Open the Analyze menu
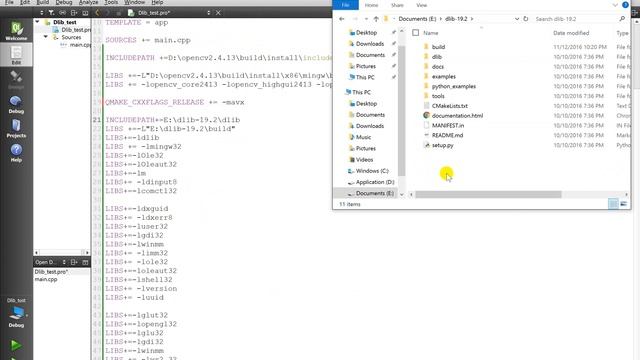This screenshot has height=360, width=640. (x=89, y=2)
